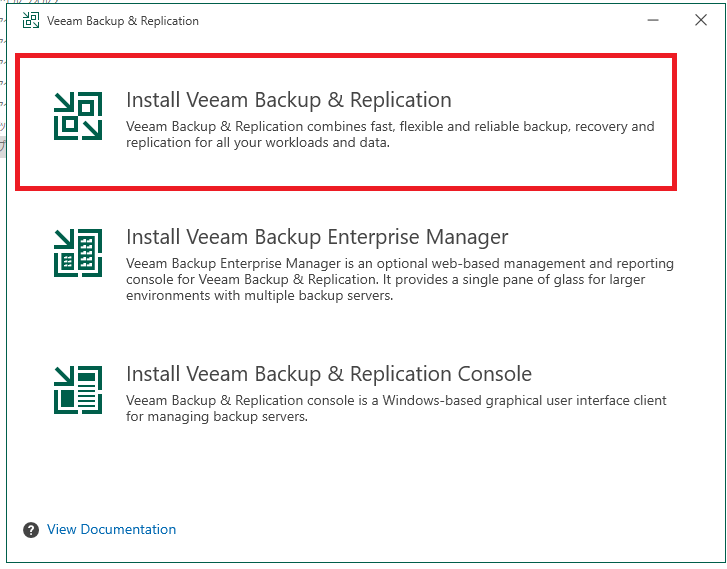
Task: Click the Replication Console install icon
Action: pyautogui.click(x=78, y=390)
